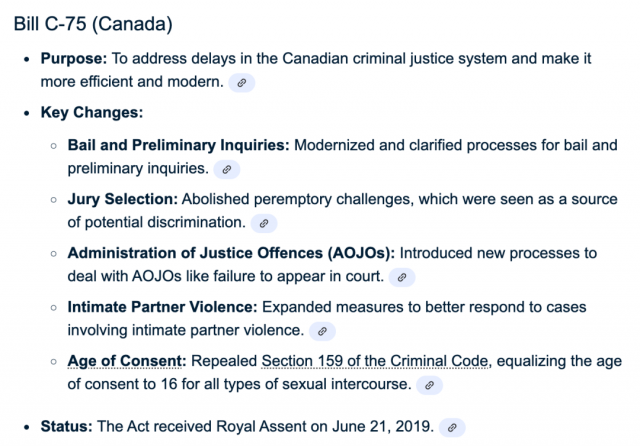Image resolution: width=640 pixels, height=446 pixels.
Task: Open citation link icon after Jury Selection
Action: click(x=264, y=223)
